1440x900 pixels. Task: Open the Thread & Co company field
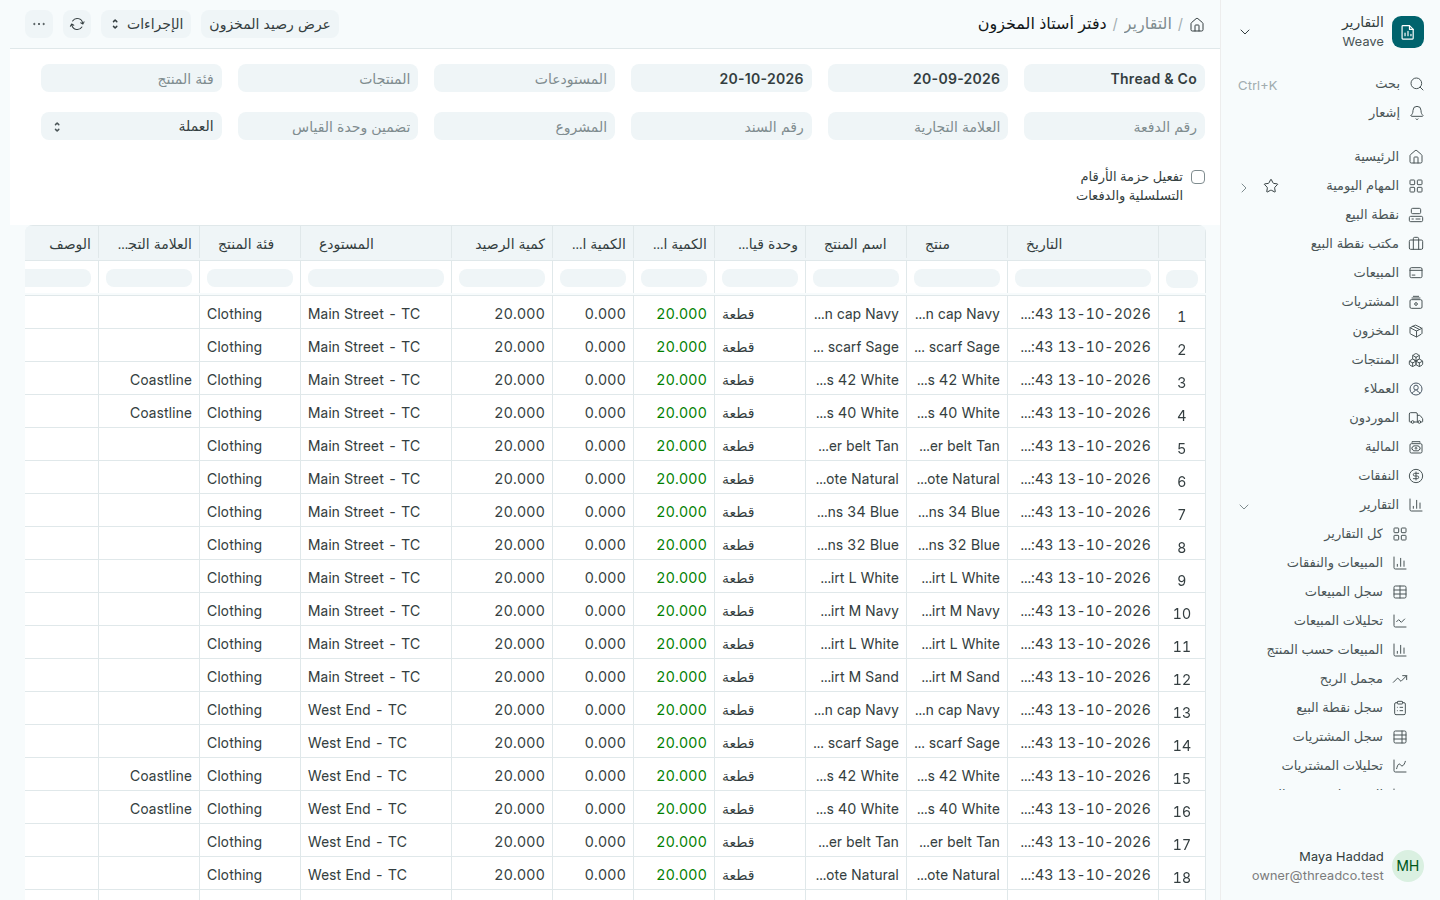pos(1114,79)
